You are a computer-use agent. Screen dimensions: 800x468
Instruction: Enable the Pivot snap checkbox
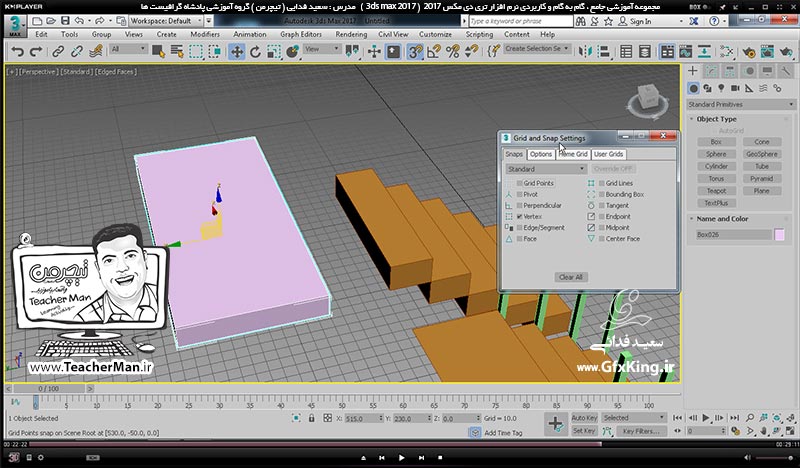tap(519, 194)
